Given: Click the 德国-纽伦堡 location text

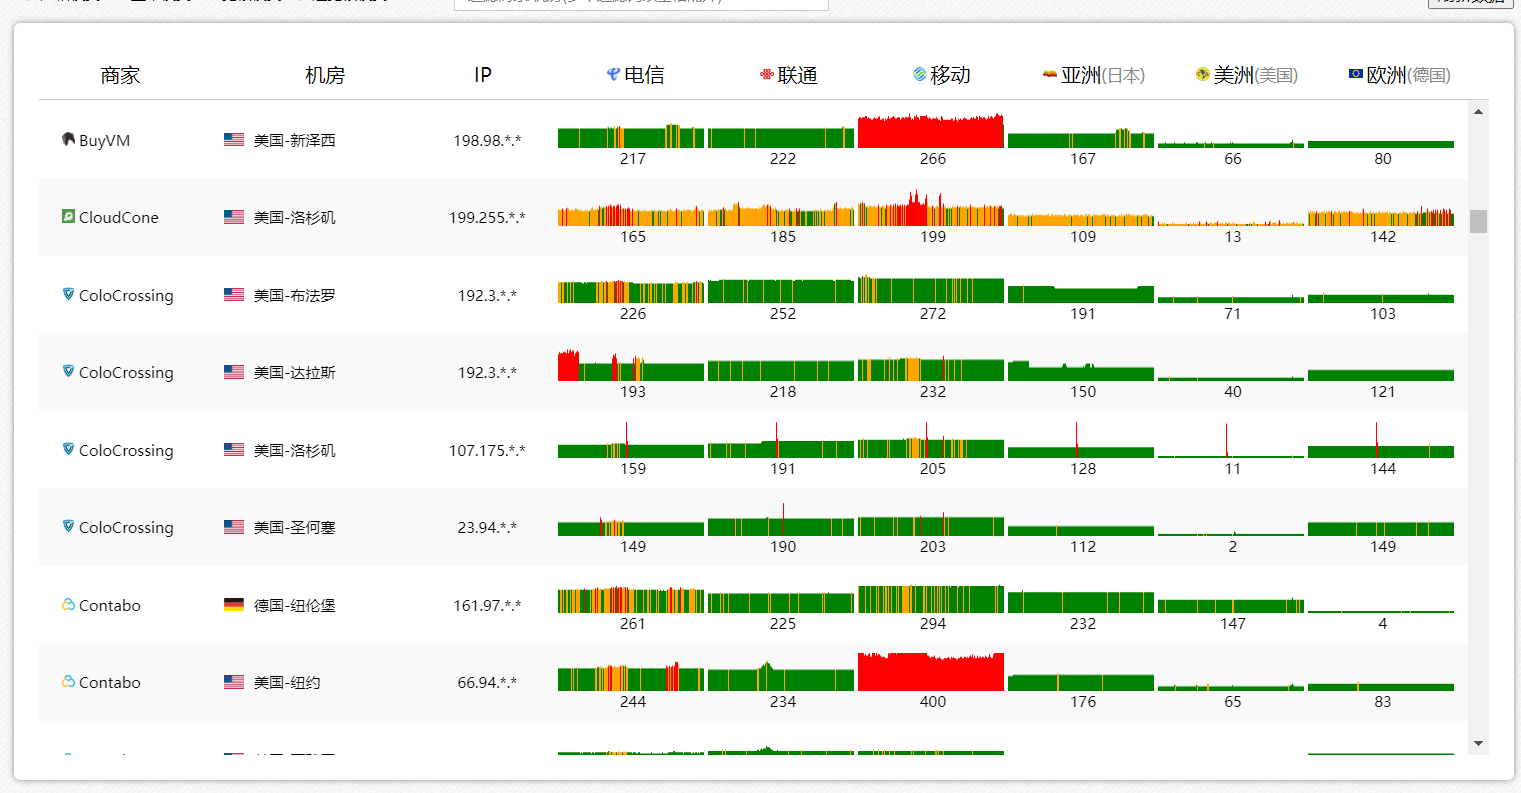Looking at the screenshot, I should click(x=294, y=605).
